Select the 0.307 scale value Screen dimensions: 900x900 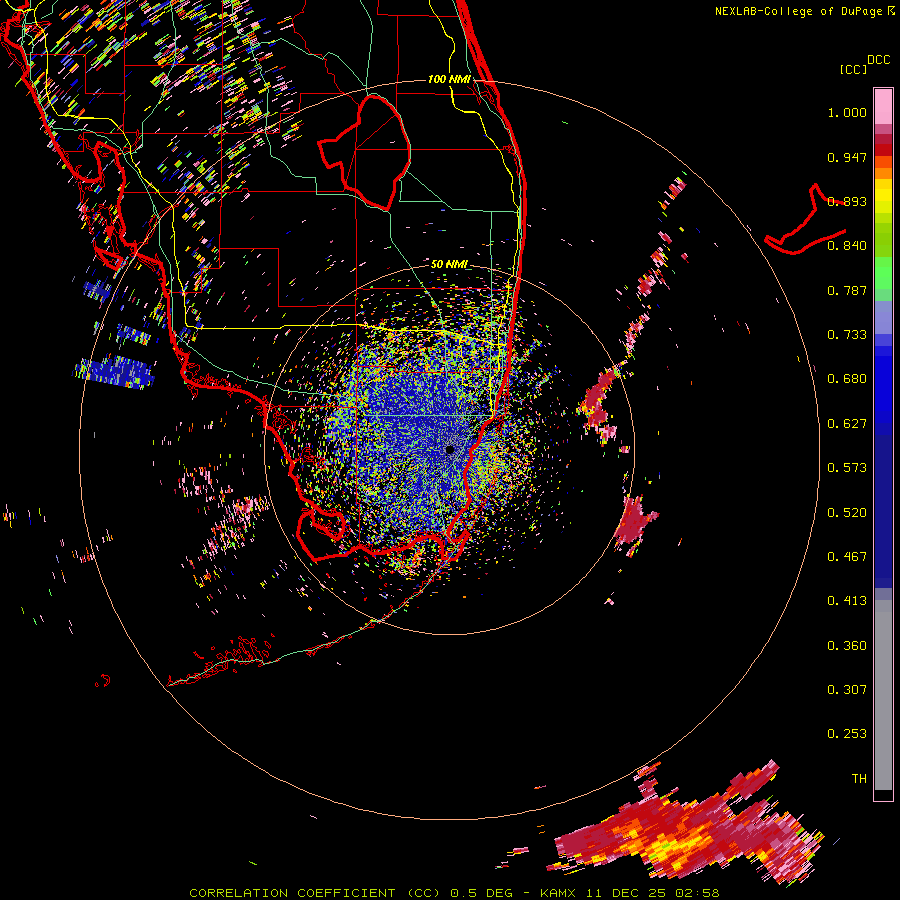(x=847, y=690)
